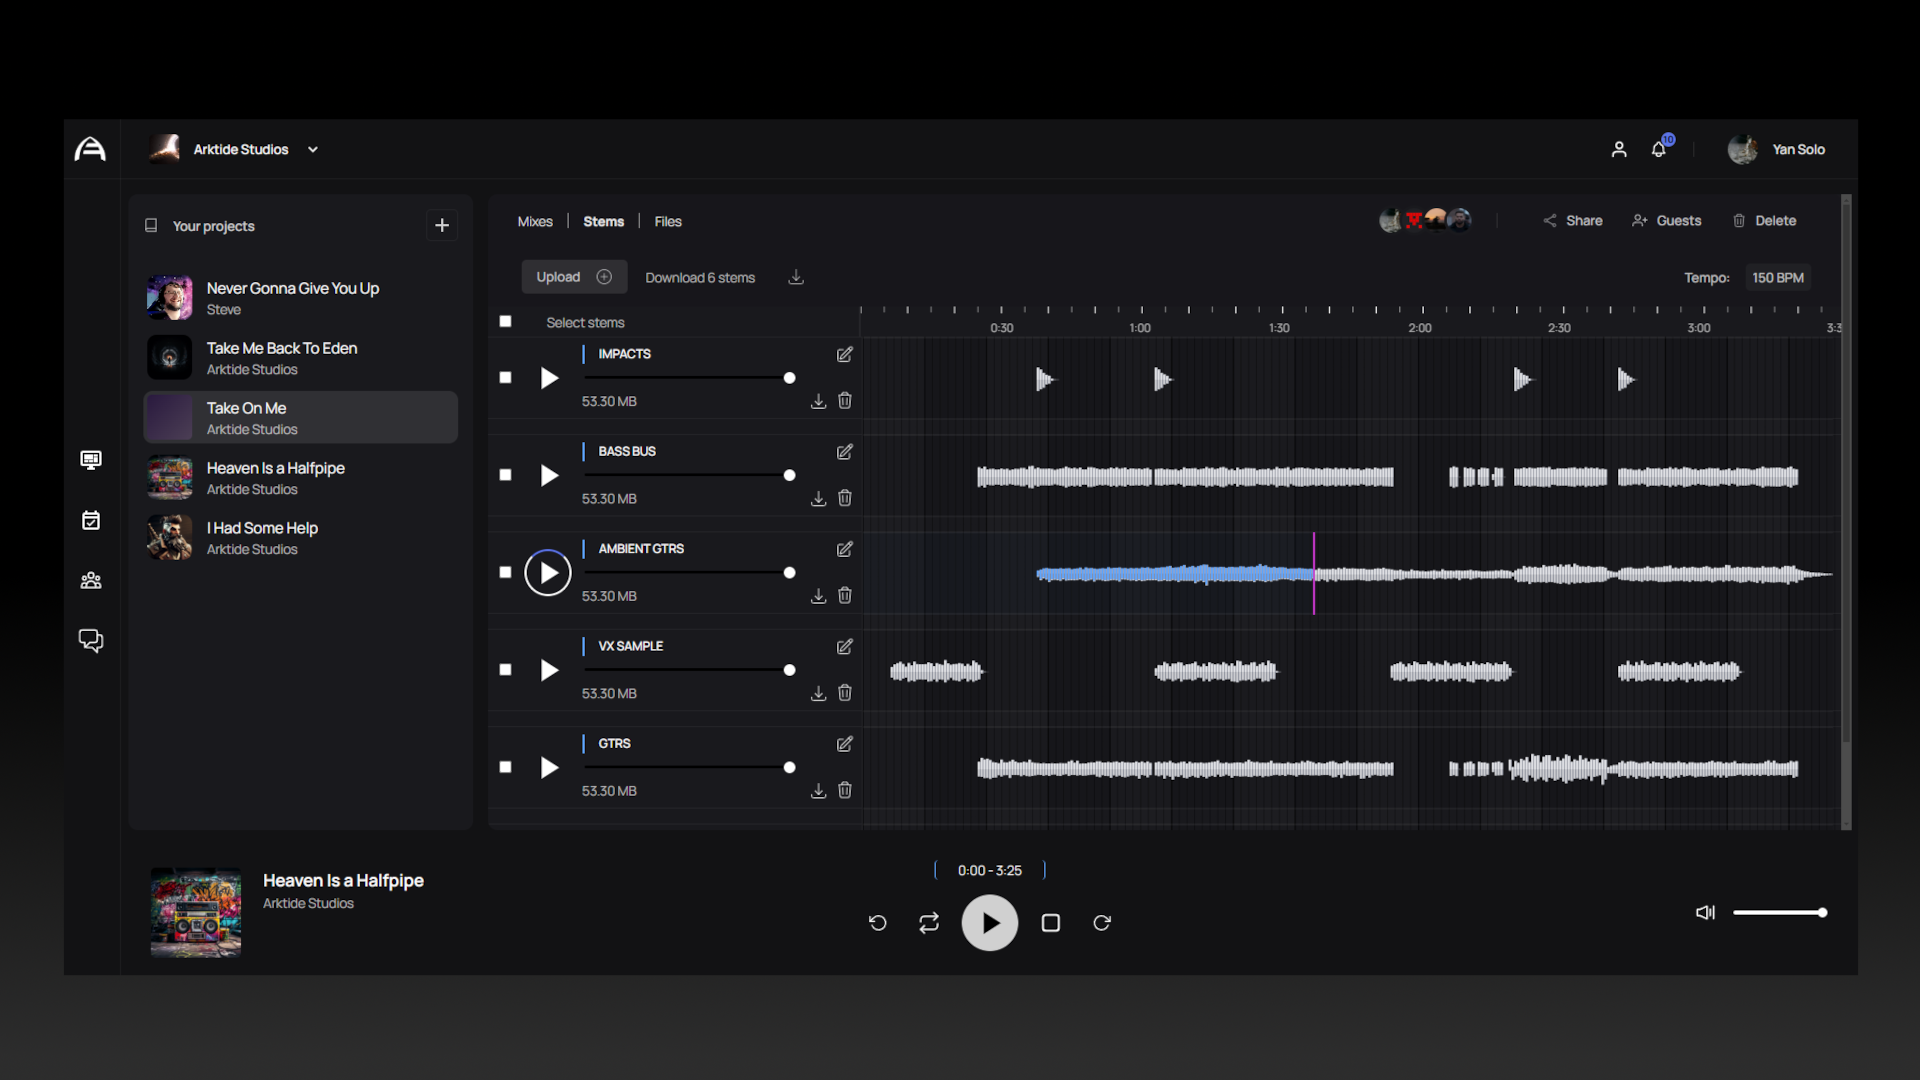Open the Guests button
1920x1080 pixels.
pyautogui.click(x=1666, y=220)
